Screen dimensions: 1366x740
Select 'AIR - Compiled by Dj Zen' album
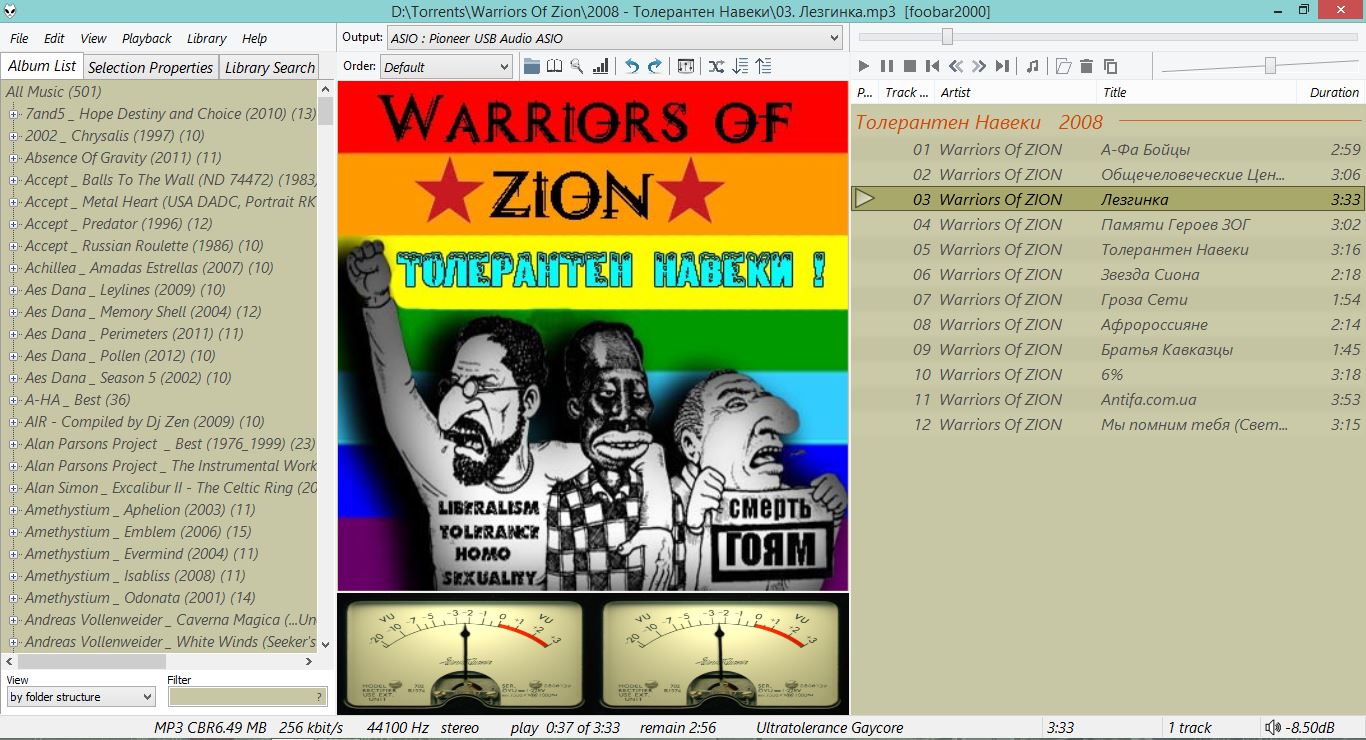click(144, 422)
